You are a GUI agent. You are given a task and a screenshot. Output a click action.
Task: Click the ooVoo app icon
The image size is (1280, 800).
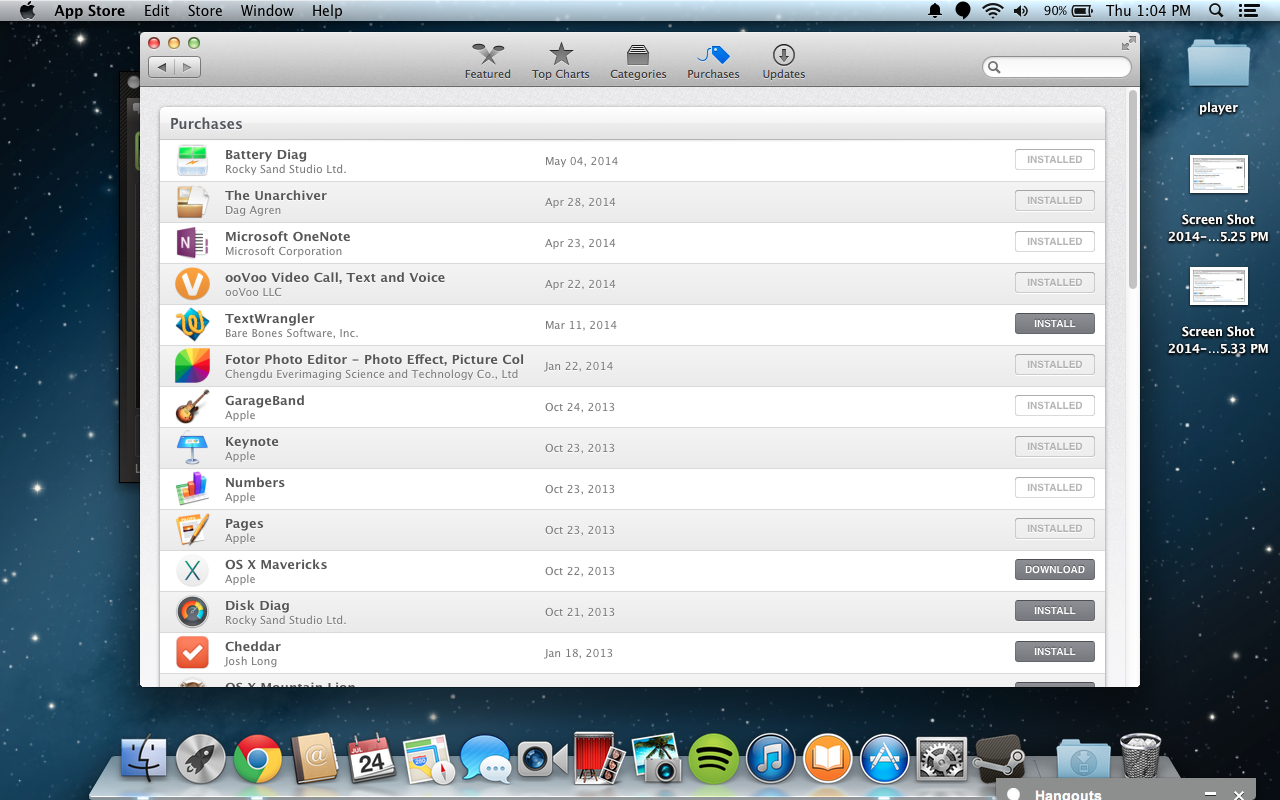[x=192, y=283]
